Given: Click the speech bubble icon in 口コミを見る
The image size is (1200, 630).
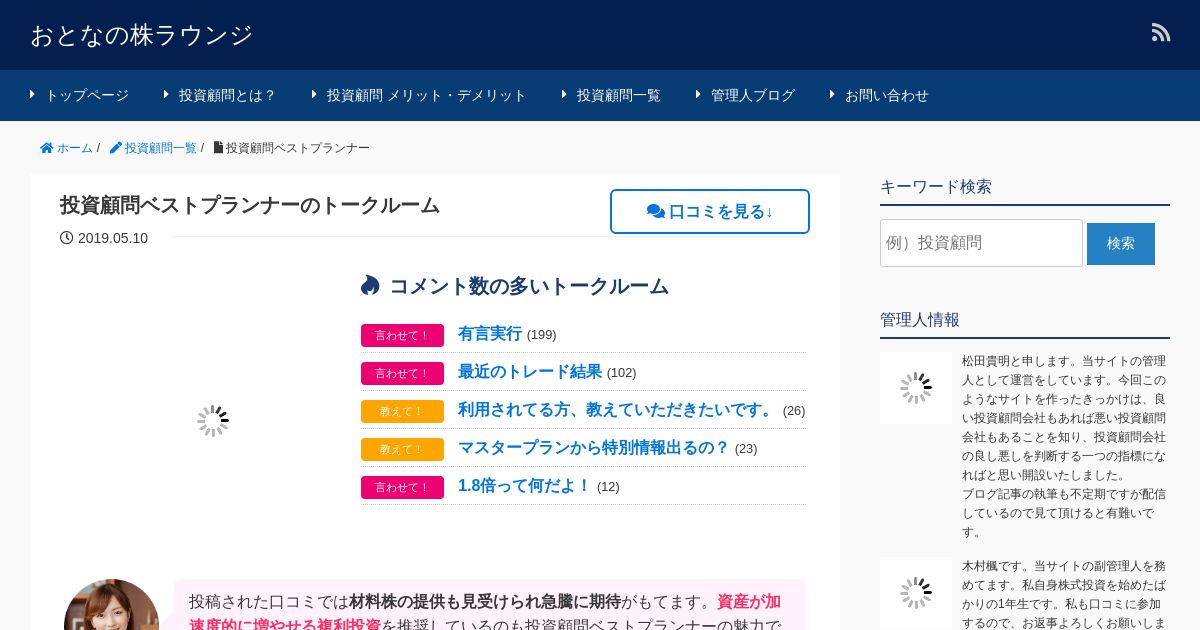Looking at the screenshot, I should click(x=656, y=212).
